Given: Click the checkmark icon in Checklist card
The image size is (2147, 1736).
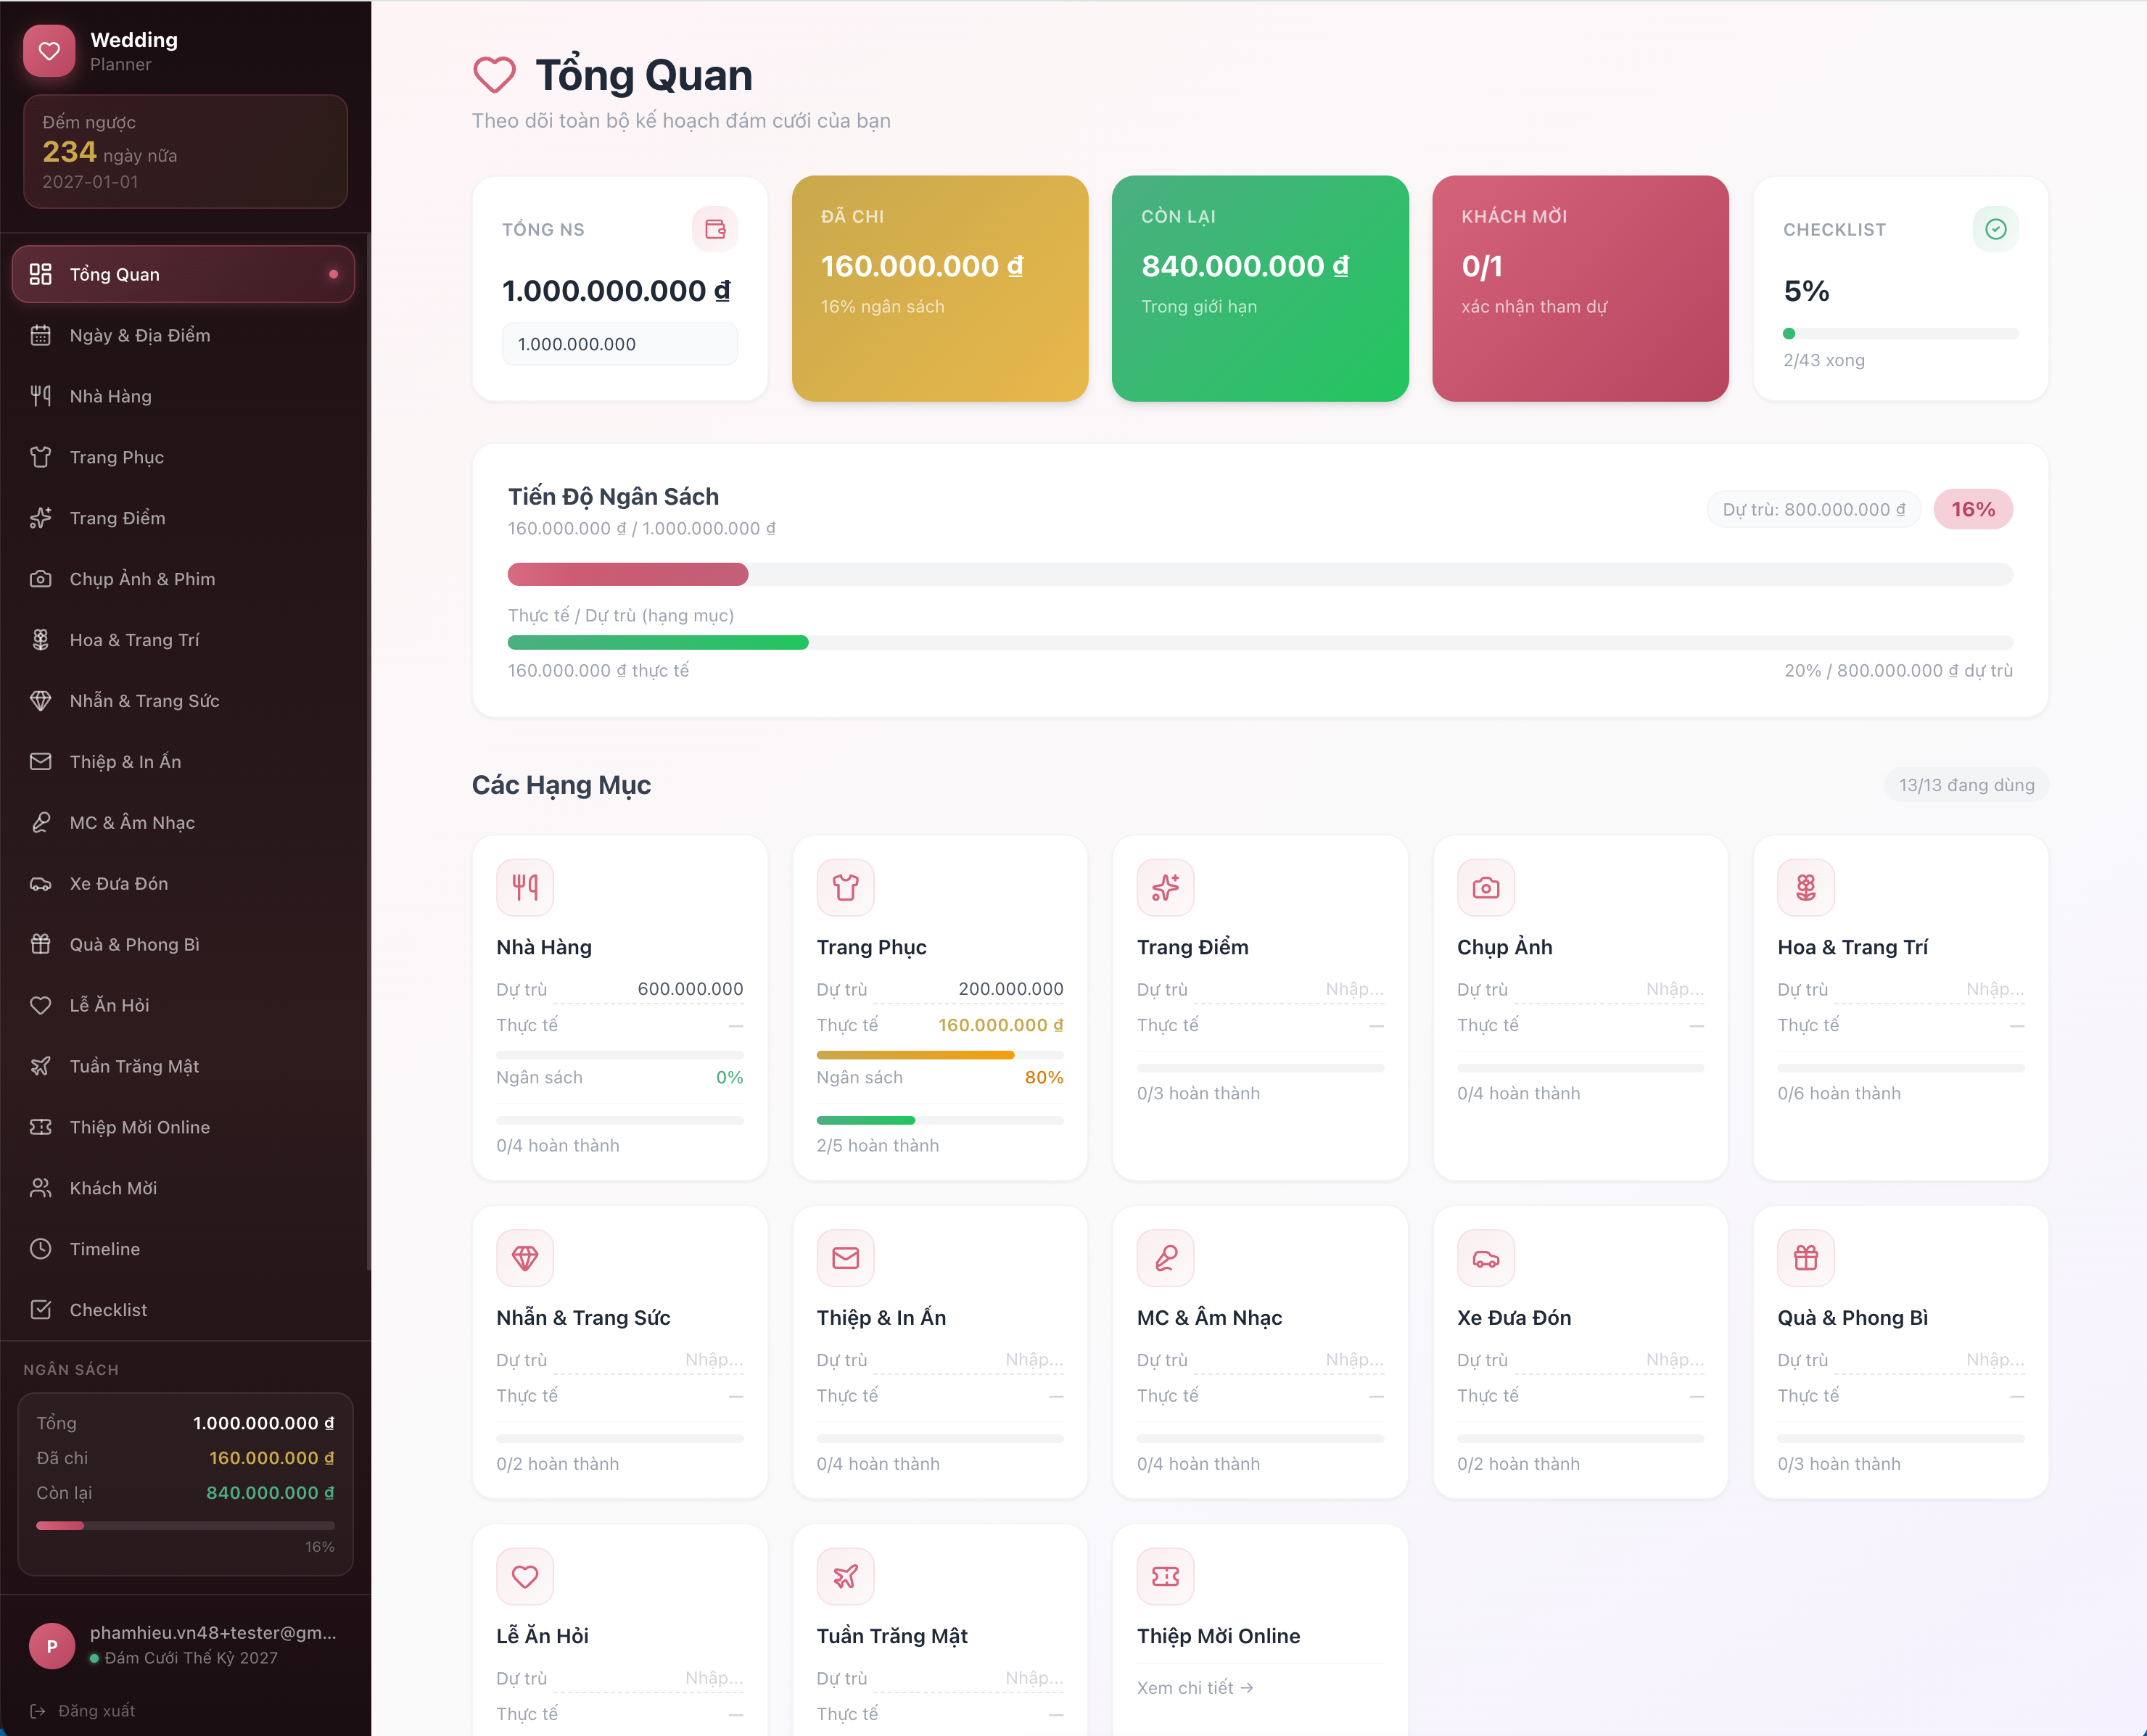Looking at the screenshot, I should 1995,229.
